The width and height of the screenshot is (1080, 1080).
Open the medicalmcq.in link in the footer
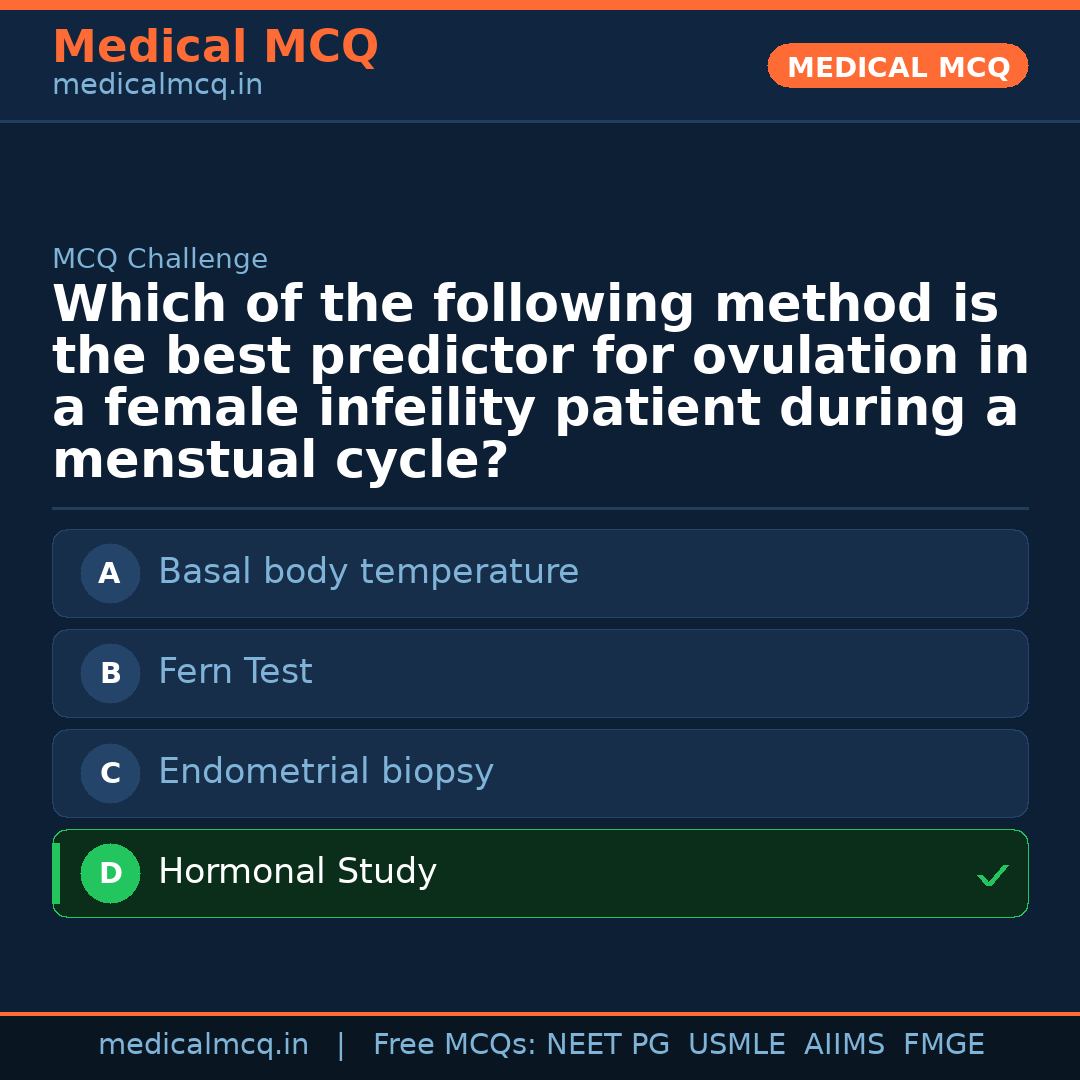(x=204, y=1044)
